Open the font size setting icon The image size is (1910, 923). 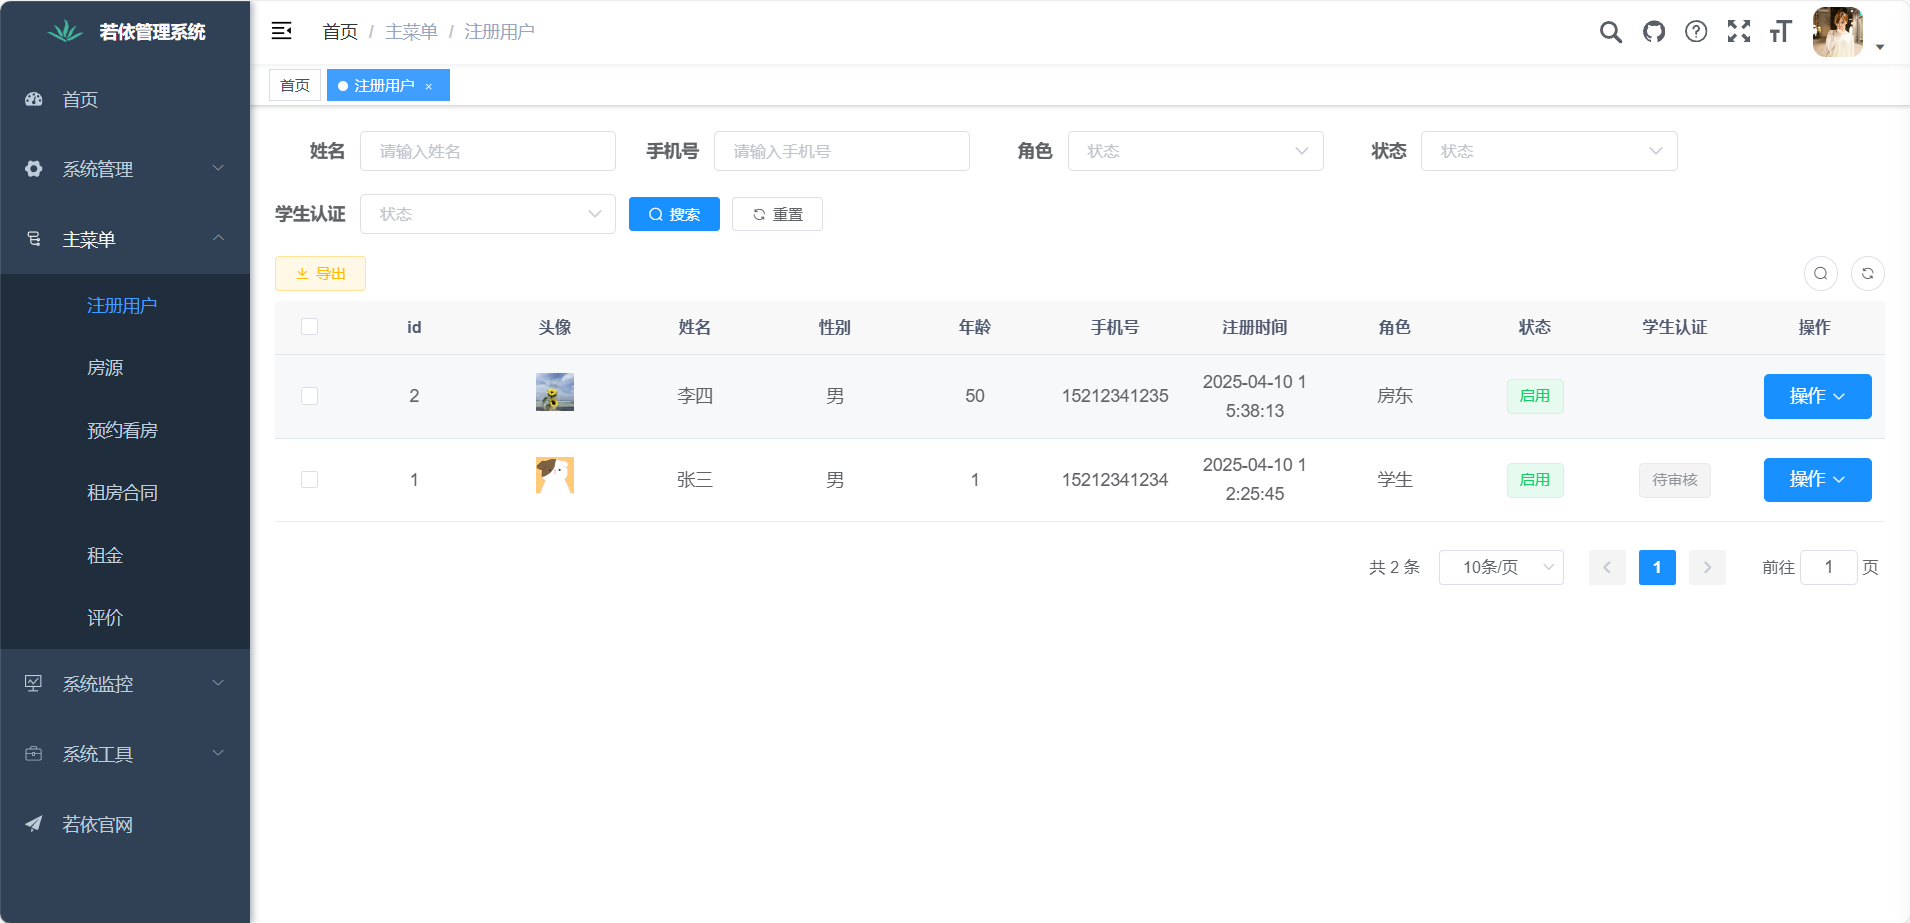coord(1781,32)
